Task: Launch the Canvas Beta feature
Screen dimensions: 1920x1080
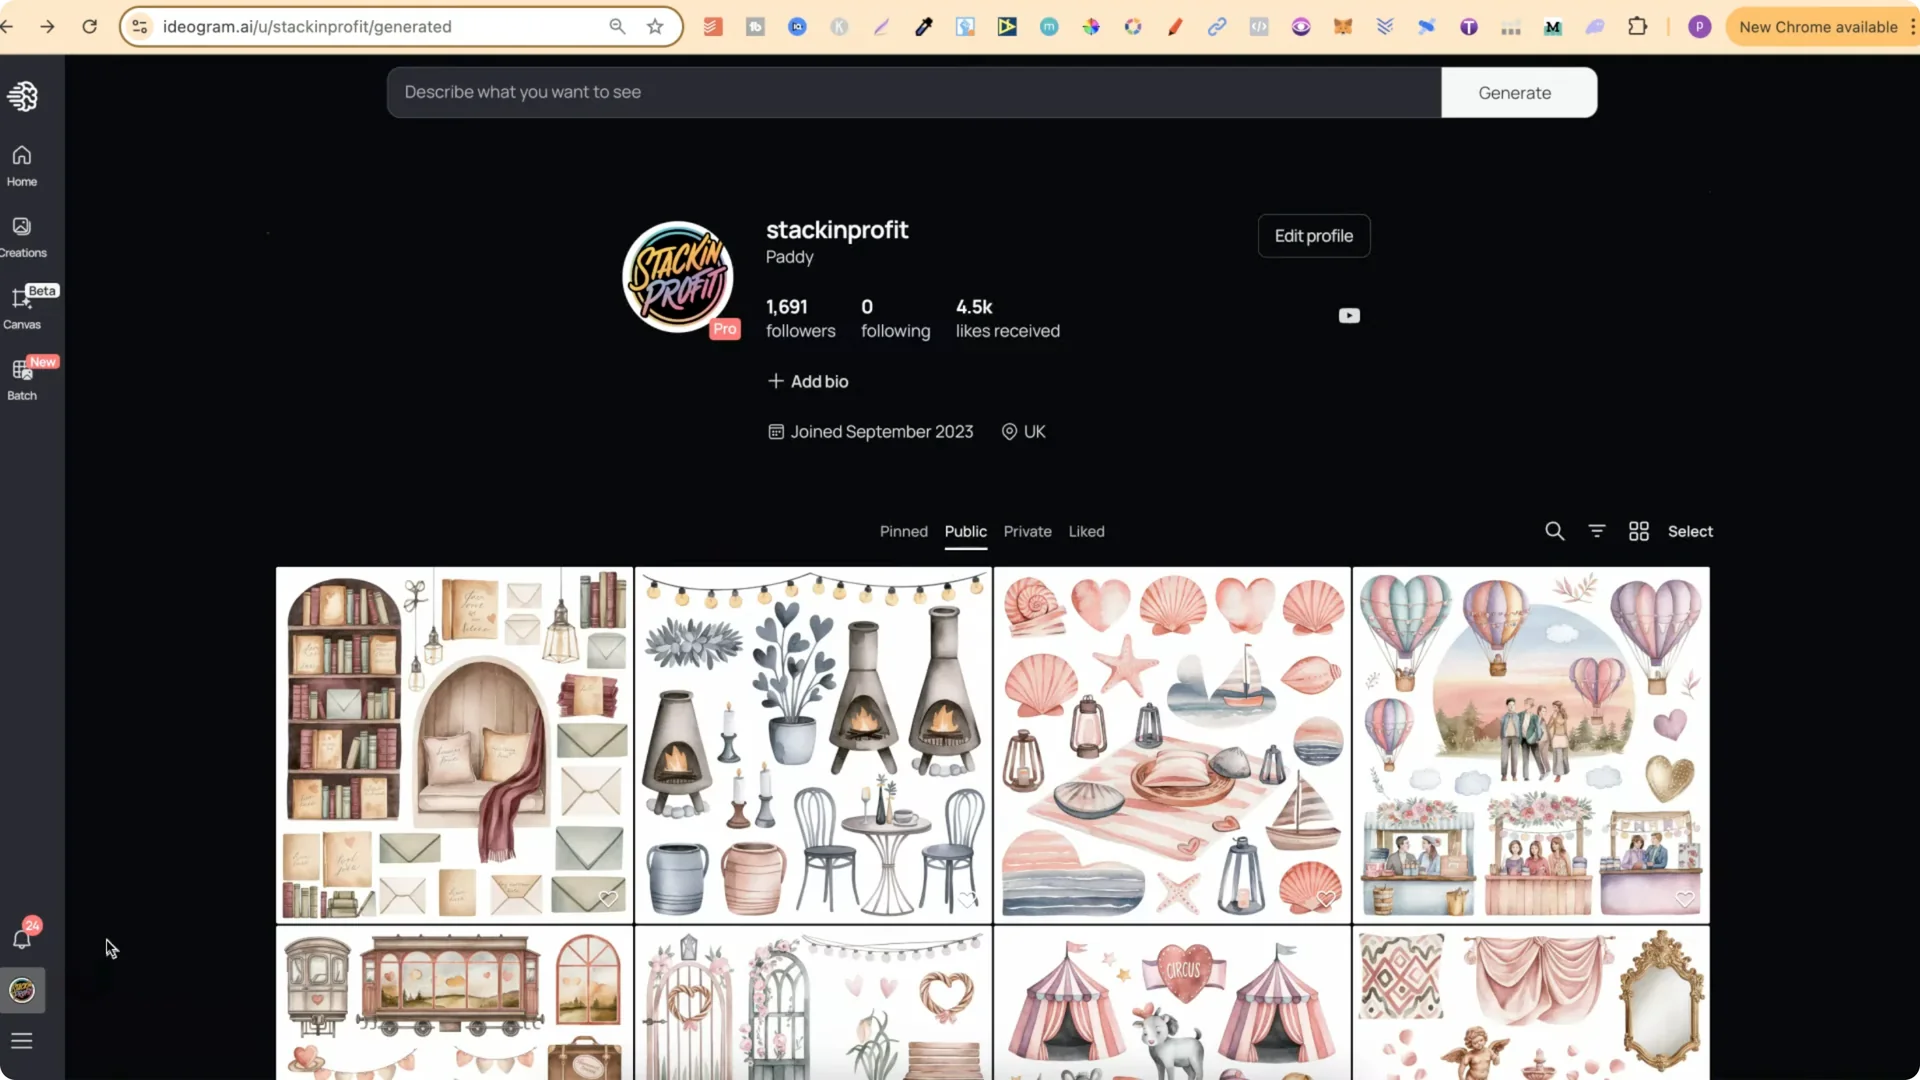Action: tap(22, 305)
